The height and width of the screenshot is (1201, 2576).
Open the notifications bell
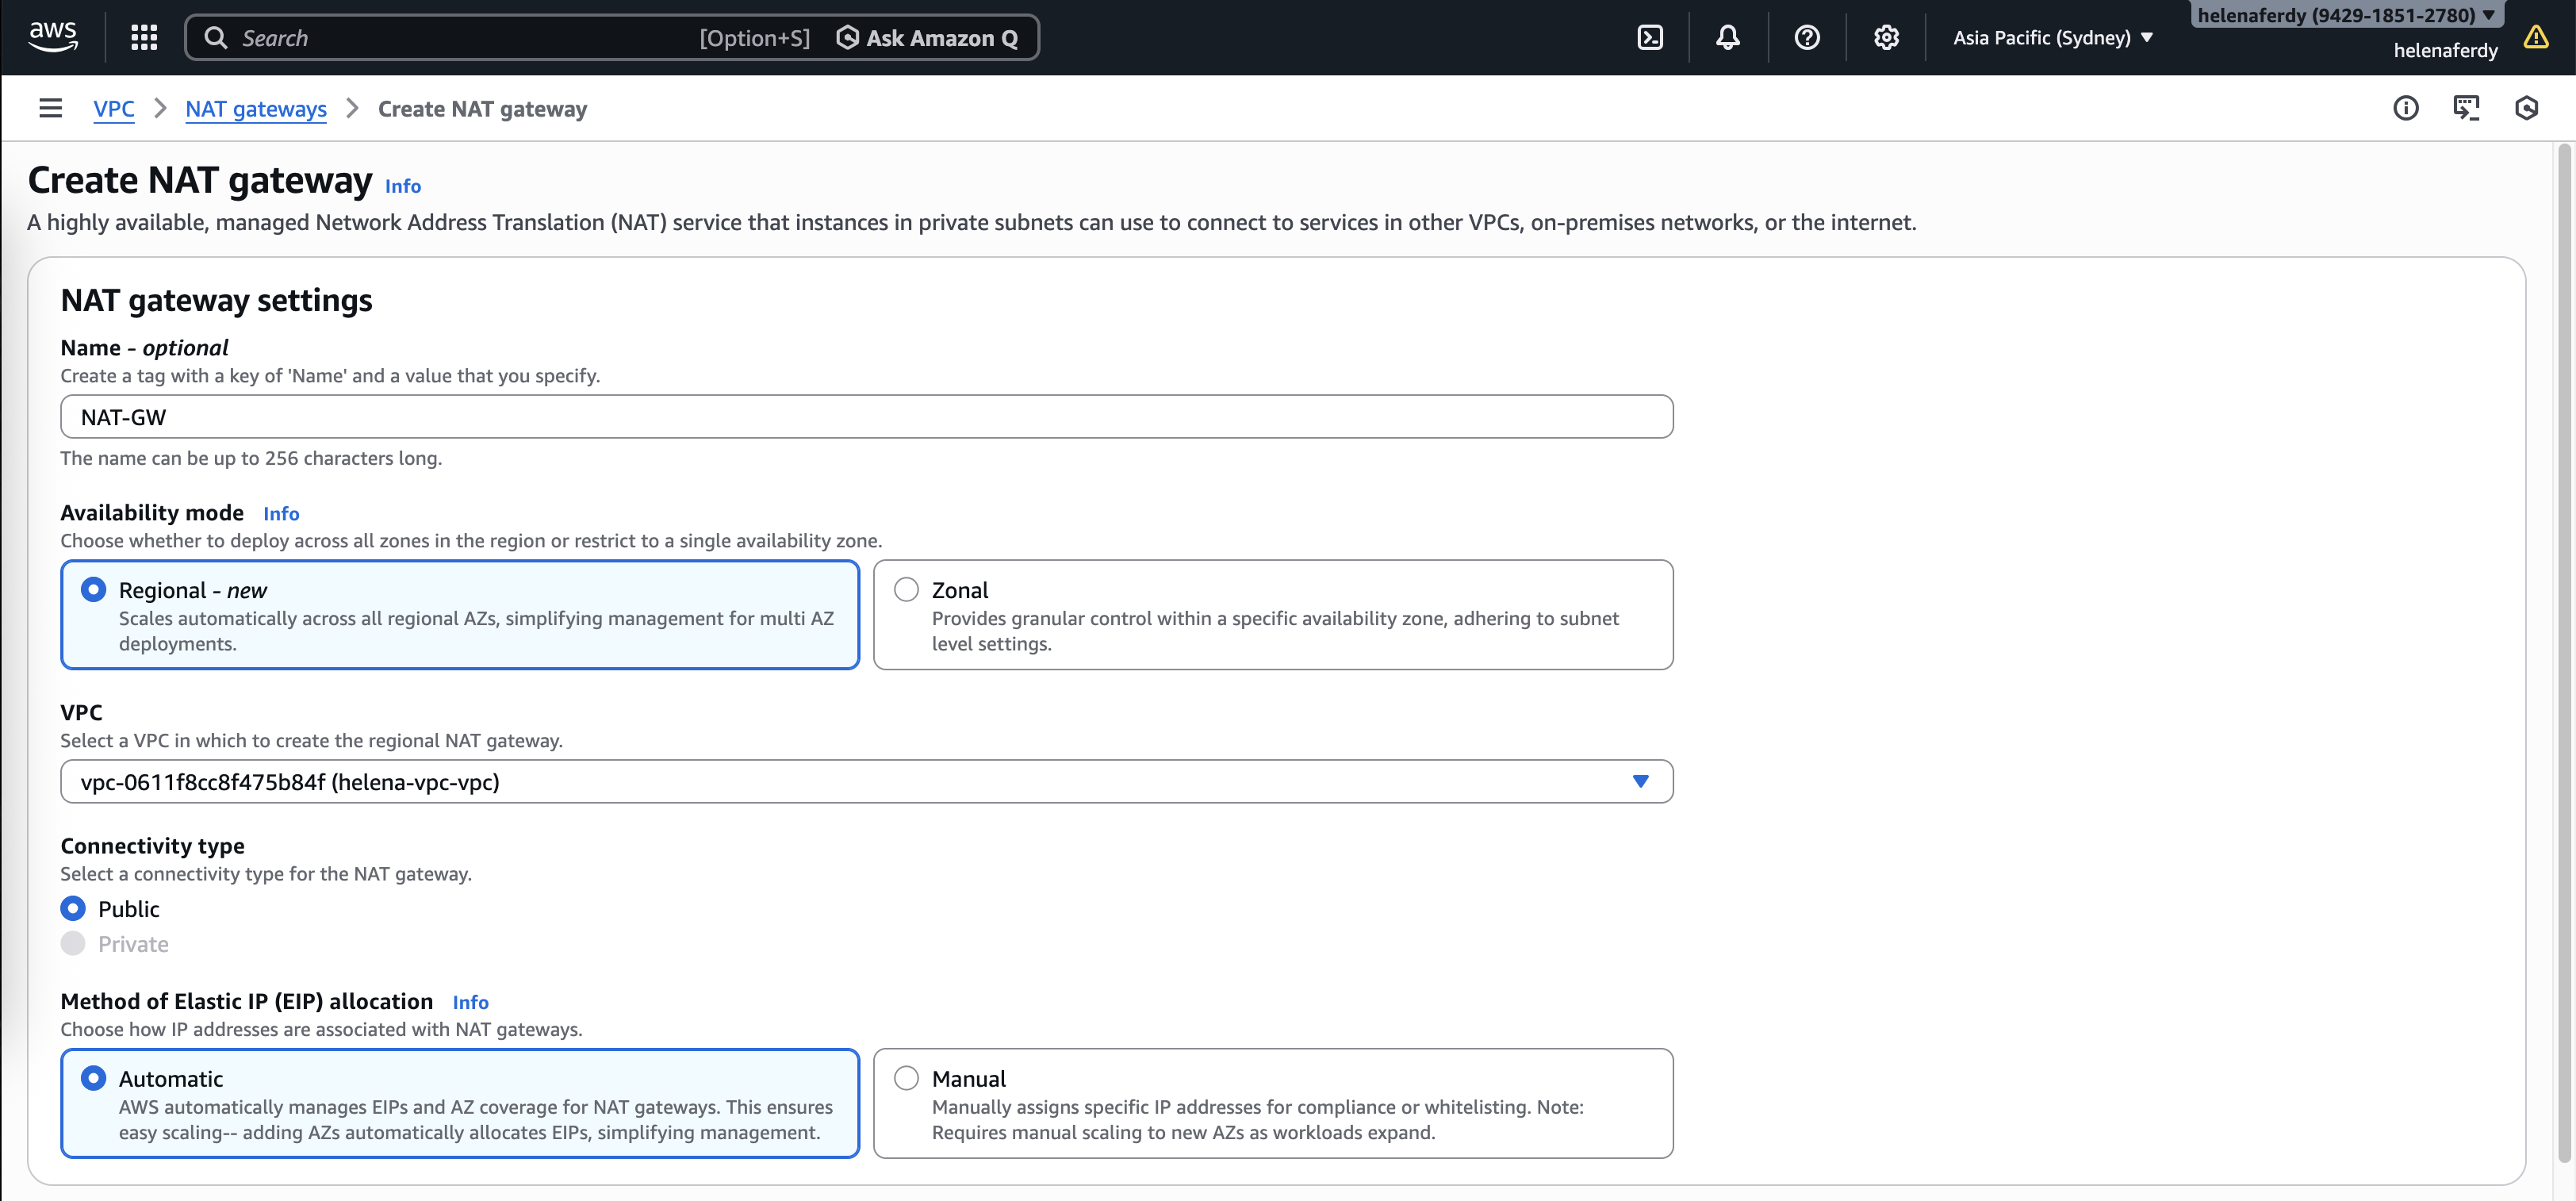(x=1728, y=38)
